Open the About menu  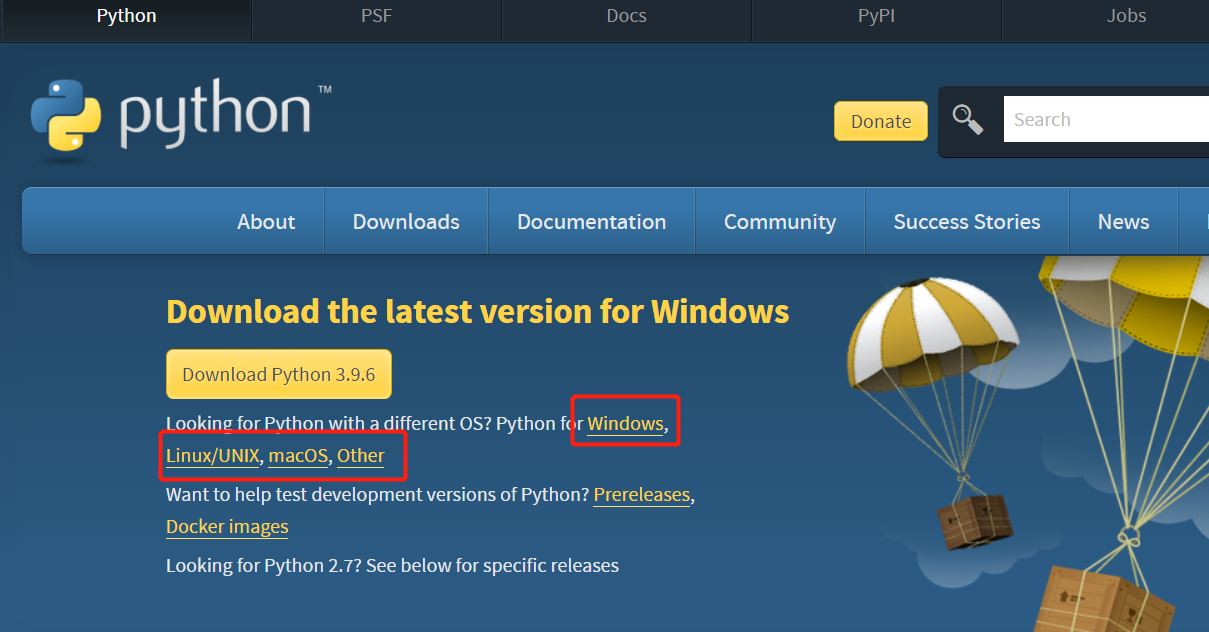click(265, 221)
